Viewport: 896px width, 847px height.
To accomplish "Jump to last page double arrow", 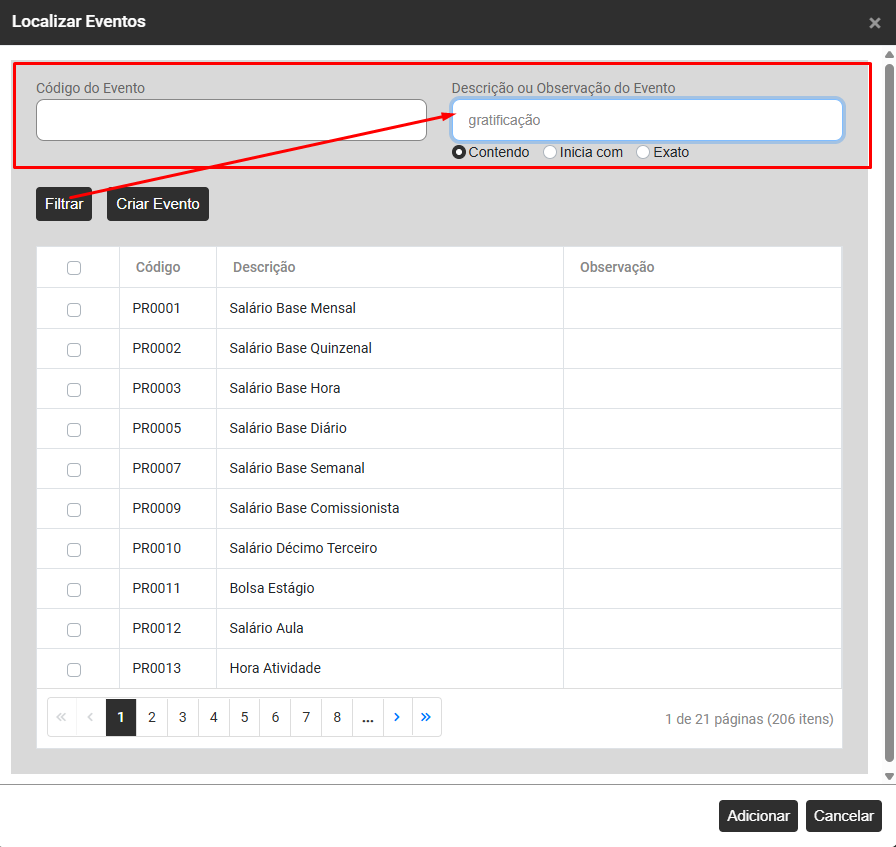I will click(x=426, y=717).
